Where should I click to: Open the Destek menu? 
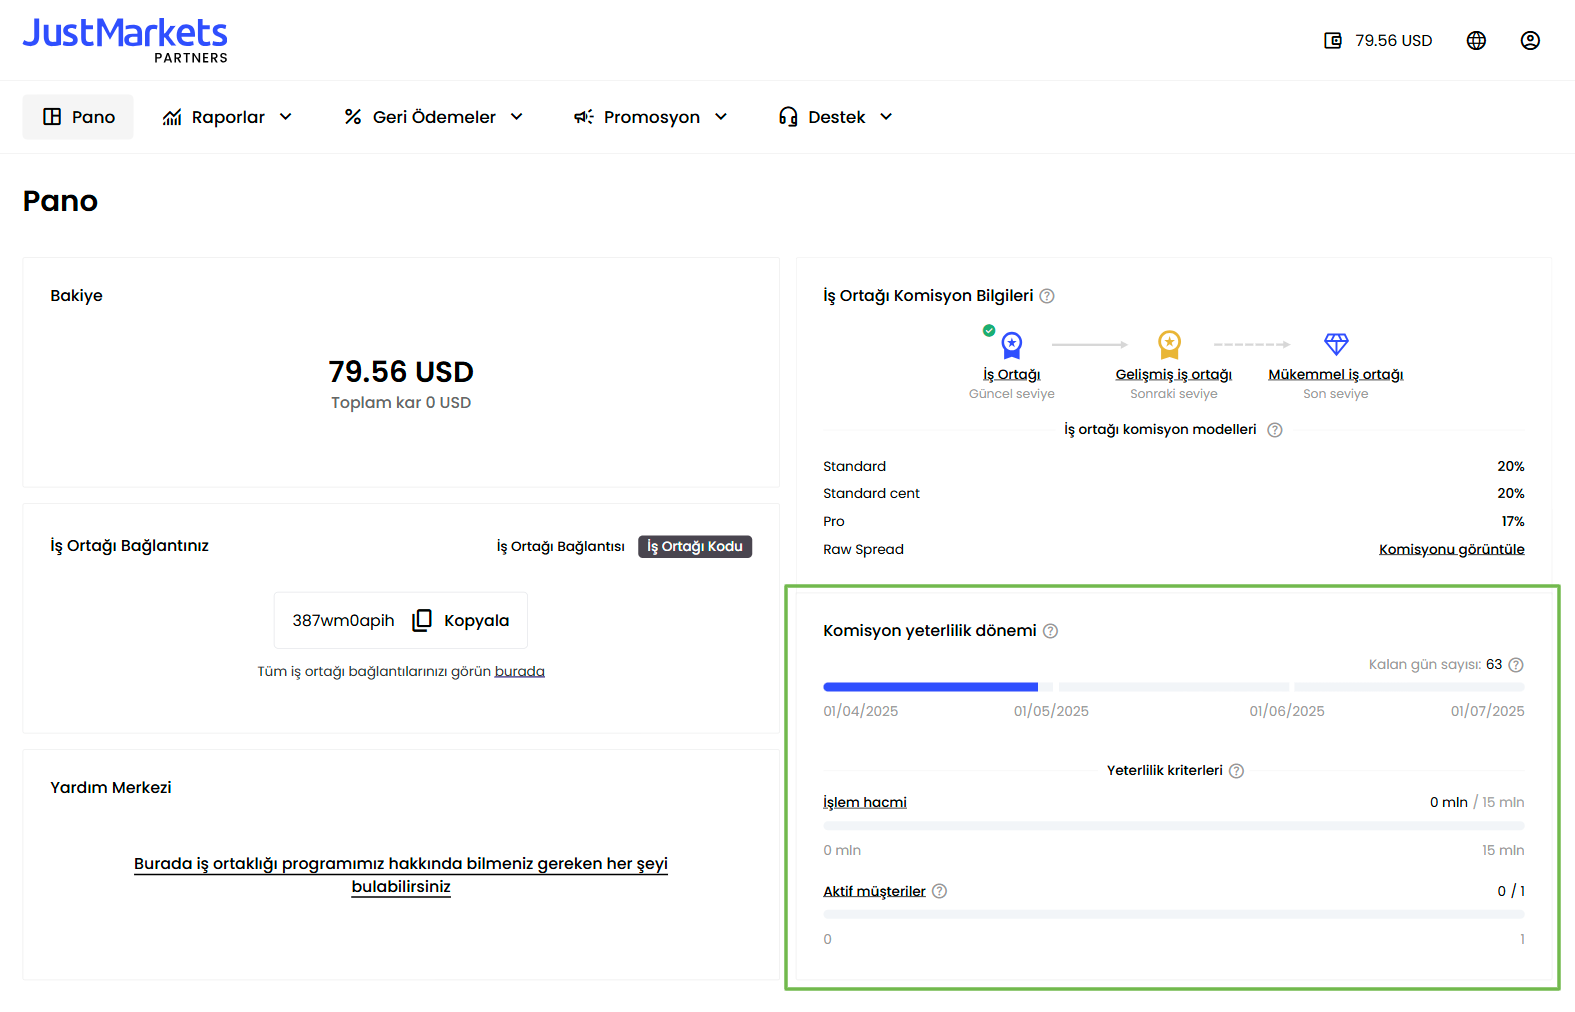(x=836, y=117)
